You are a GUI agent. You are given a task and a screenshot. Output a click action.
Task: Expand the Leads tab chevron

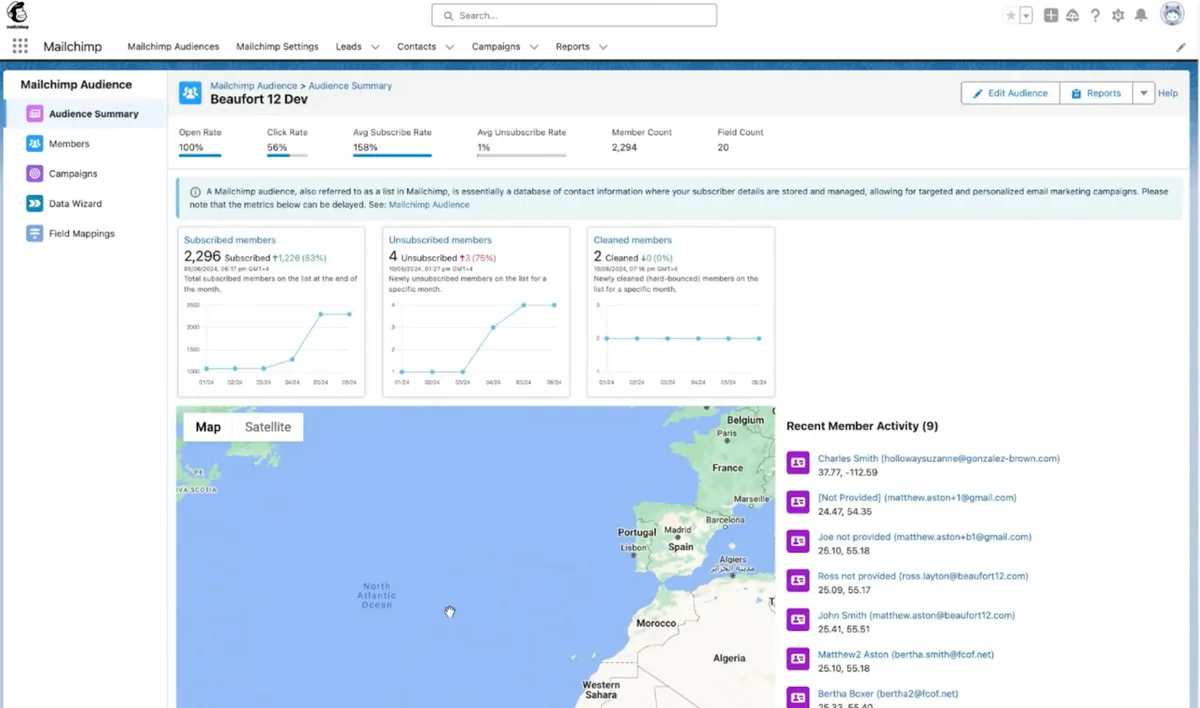coord(375,47)
